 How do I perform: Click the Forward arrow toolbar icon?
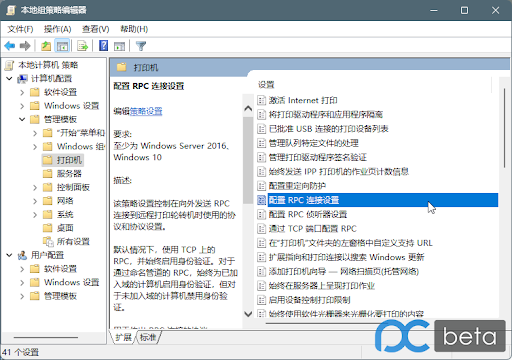coord(25,46)
